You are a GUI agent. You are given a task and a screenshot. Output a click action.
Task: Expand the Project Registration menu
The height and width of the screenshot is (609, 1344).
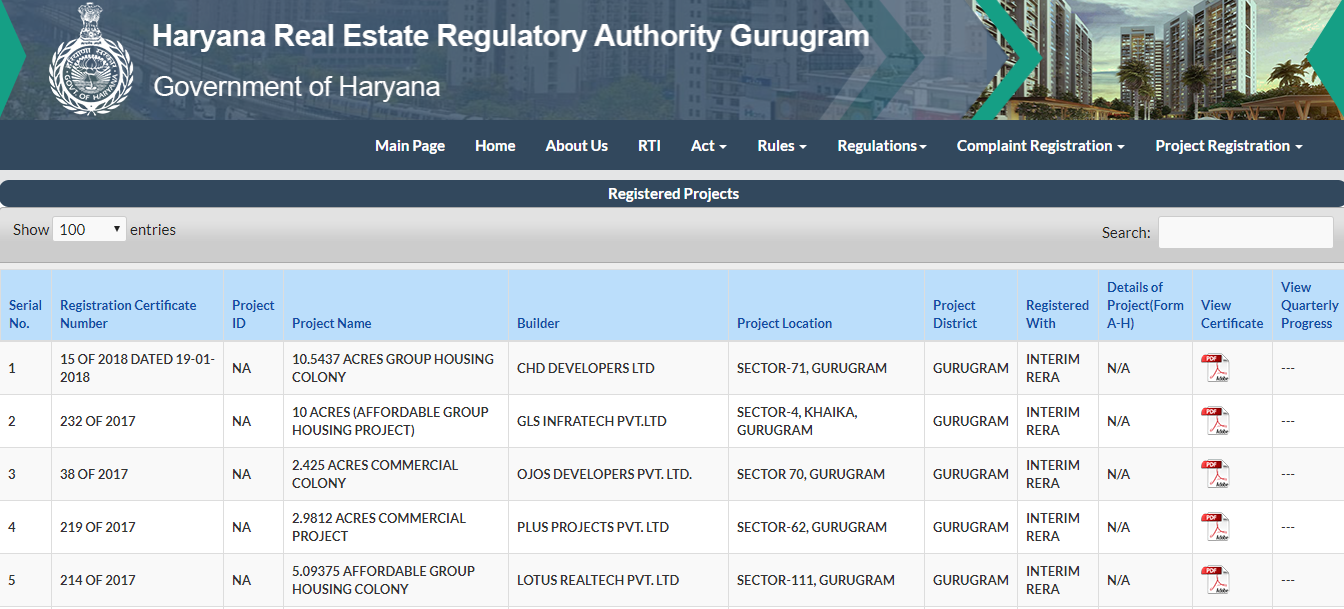[1228, 145]
